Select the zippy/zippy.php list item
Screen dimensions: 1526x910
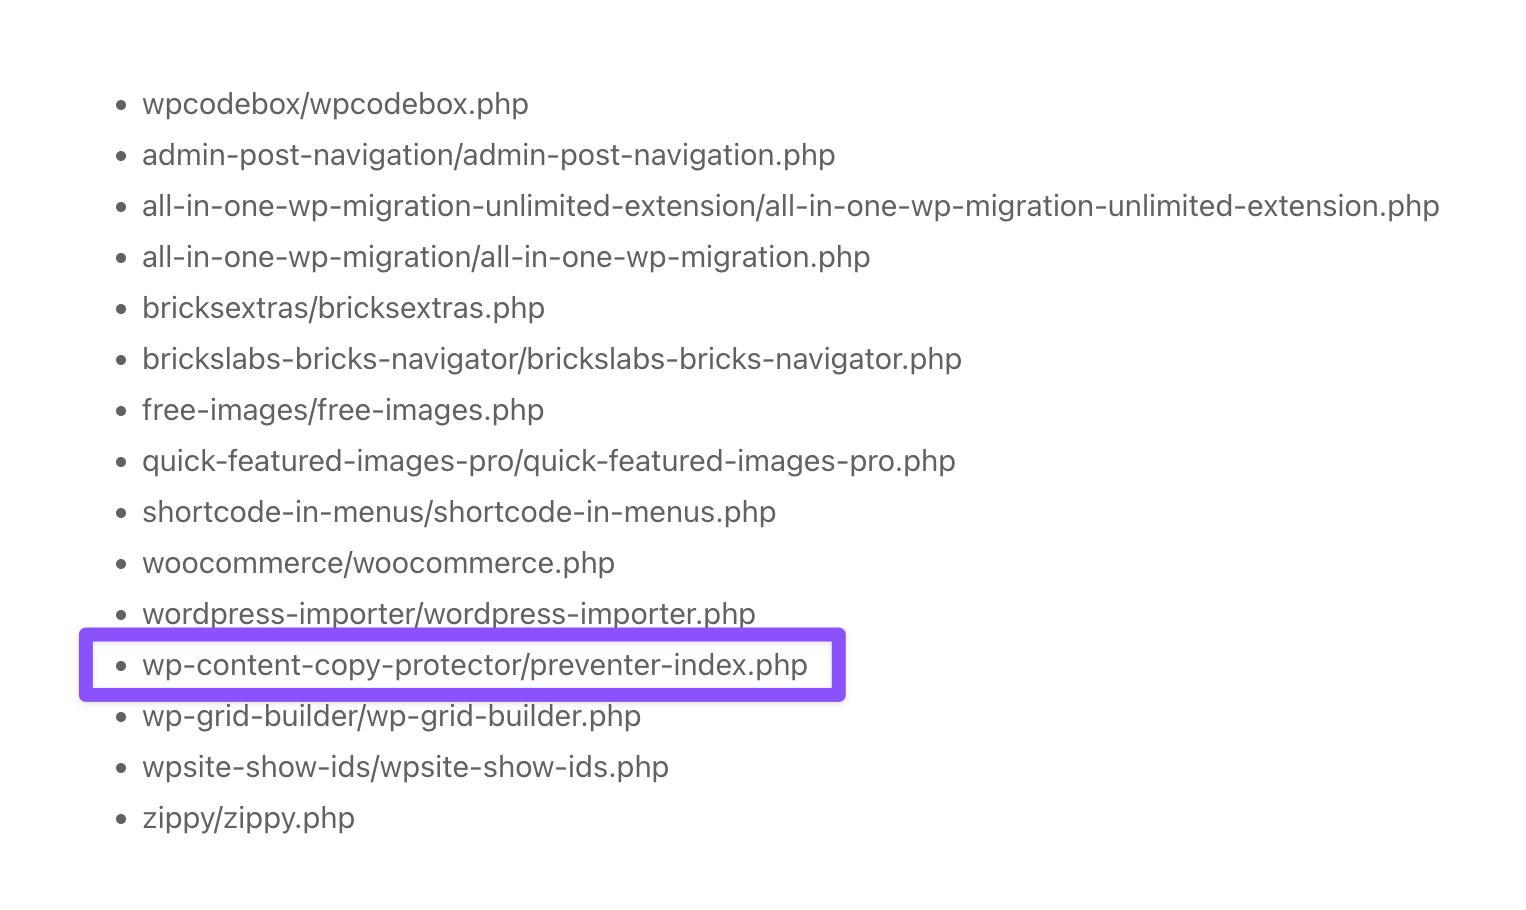[248, 818]
